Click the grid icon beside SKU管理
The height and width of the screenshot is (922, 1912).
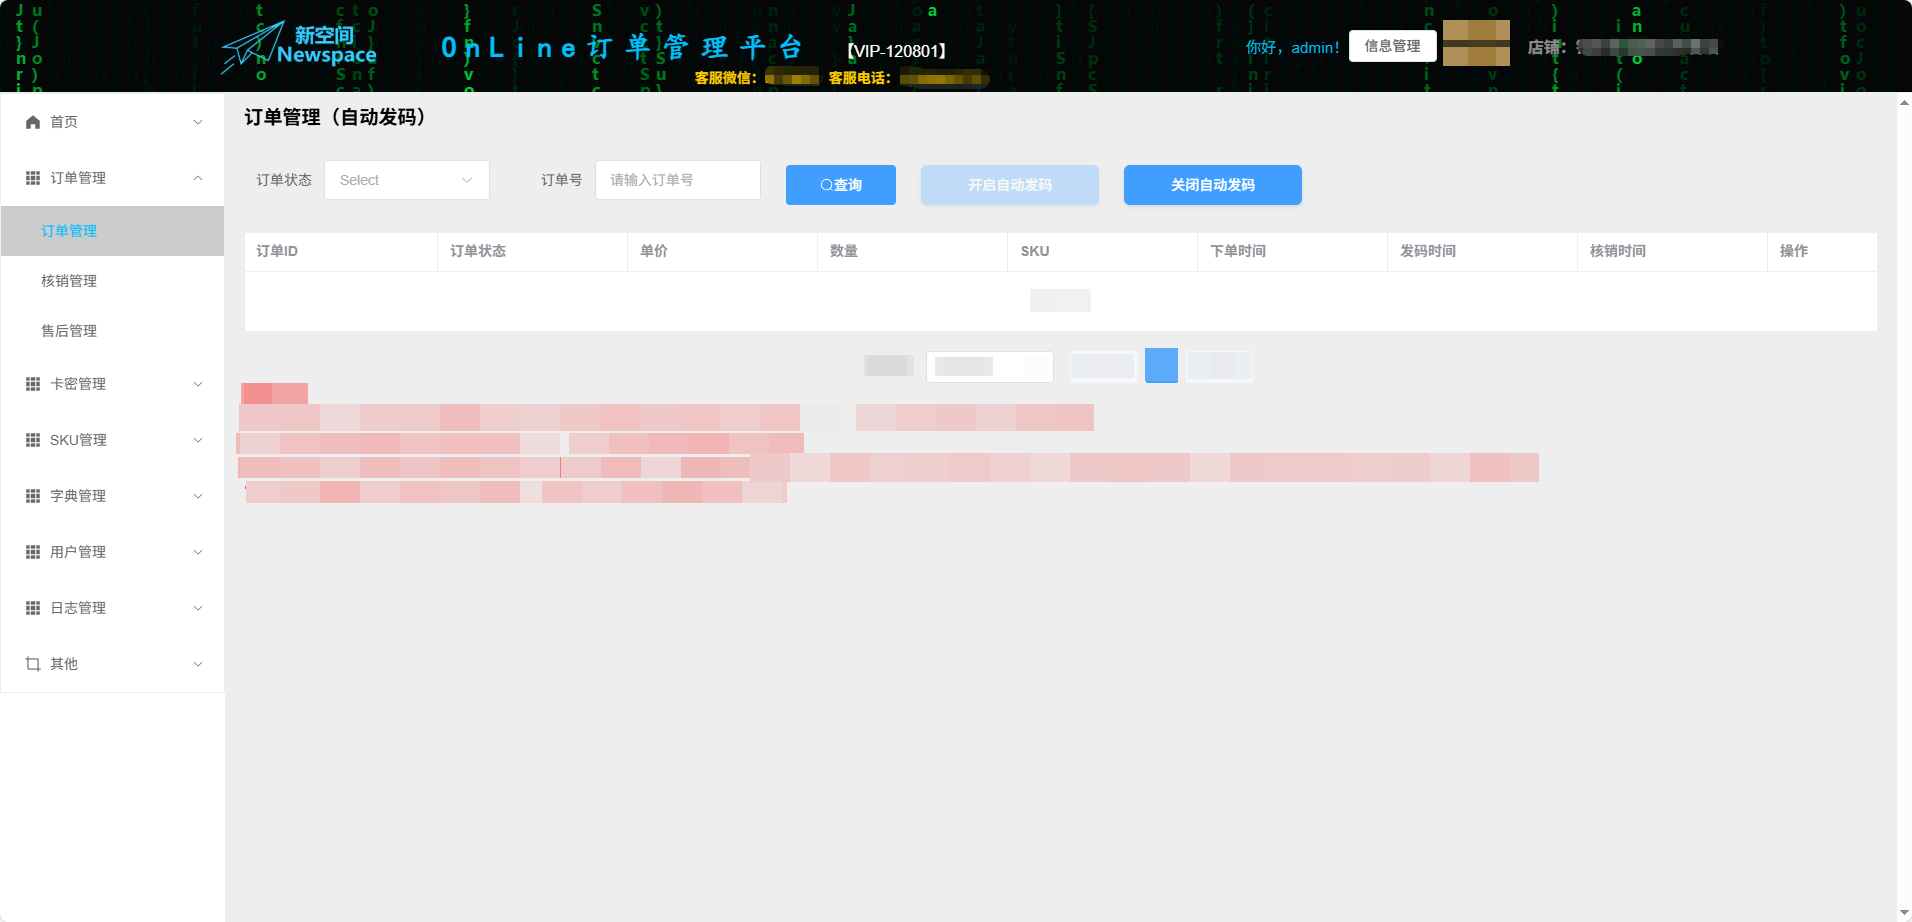tap(31, 439)
